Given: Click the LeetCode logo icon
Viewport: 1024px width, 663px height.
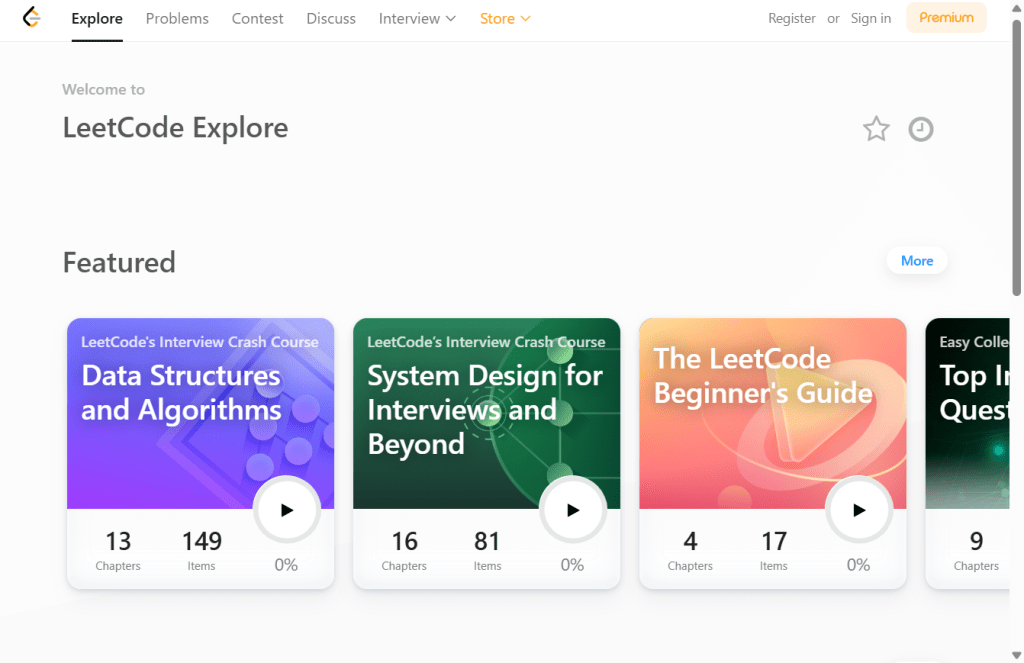Looking at the screenshot, I should point(32,18).
